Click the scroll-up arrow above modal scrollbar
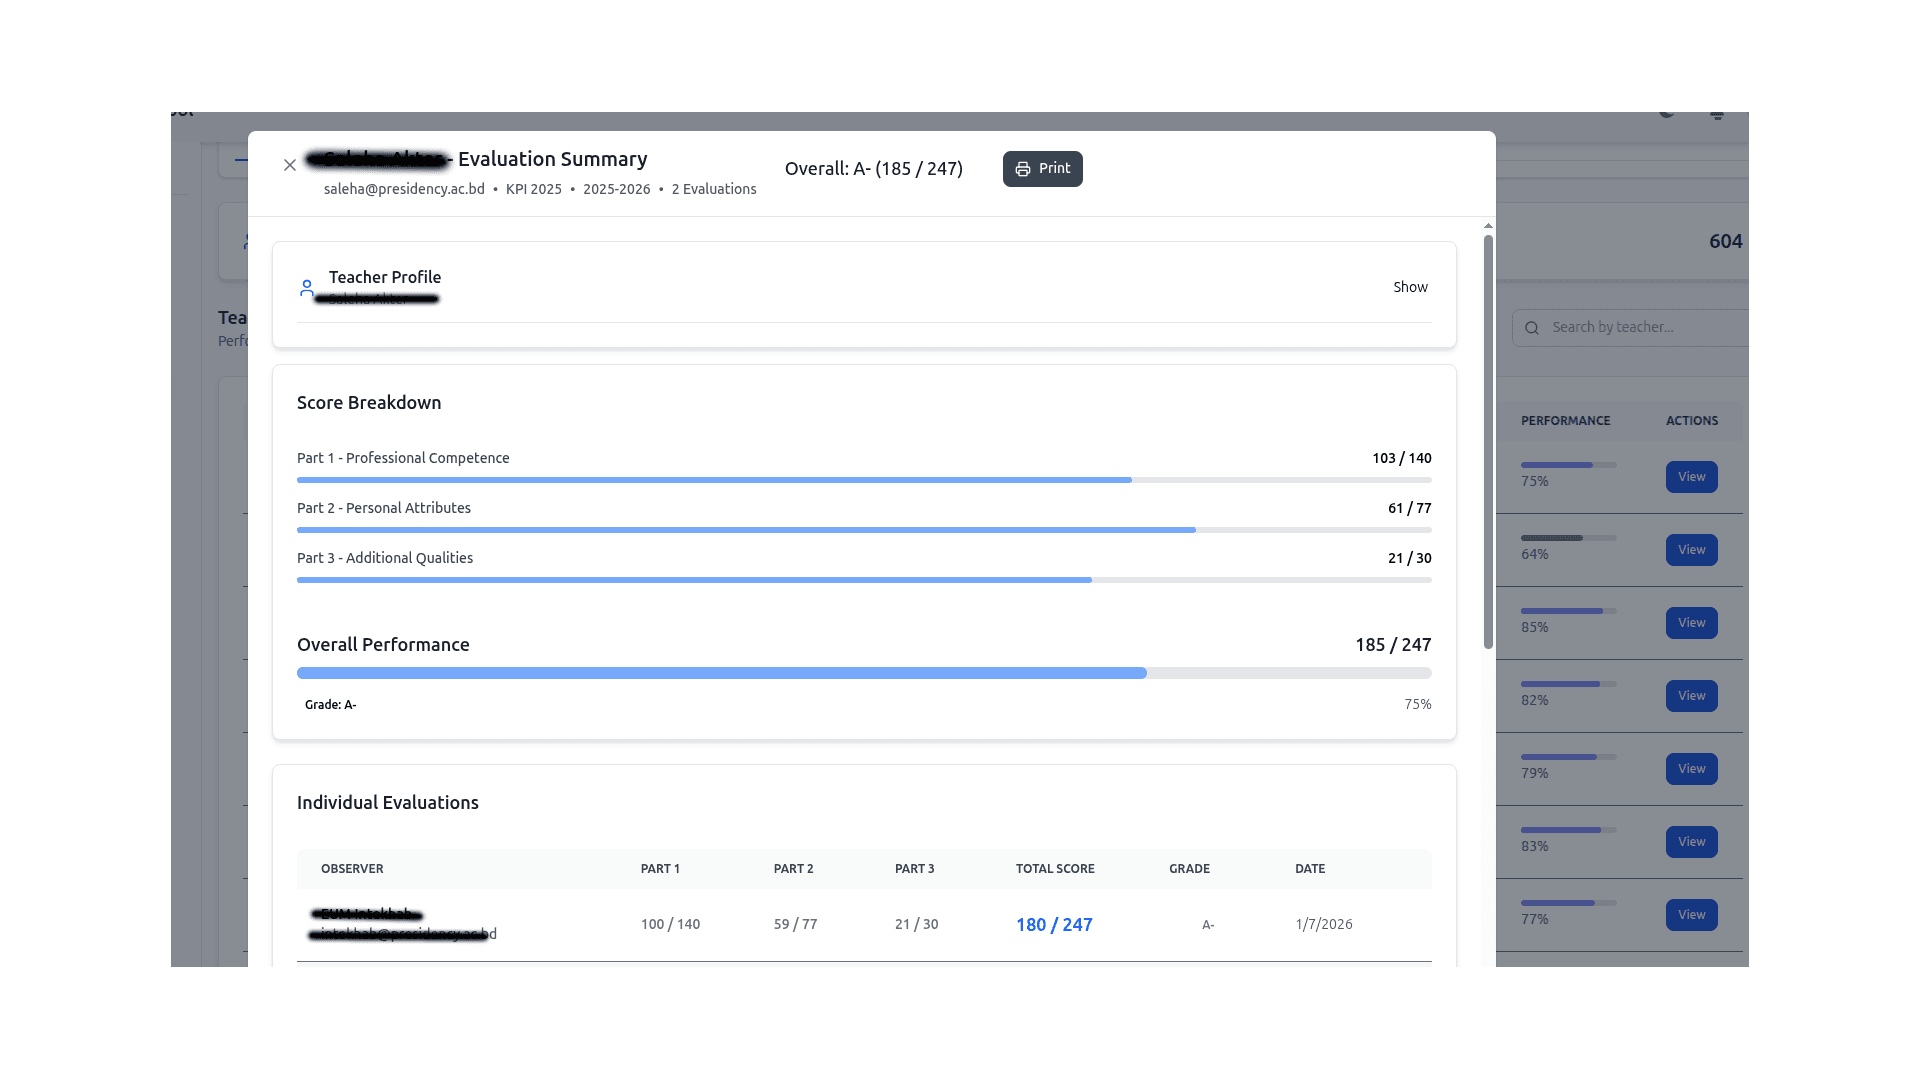 1488,227
